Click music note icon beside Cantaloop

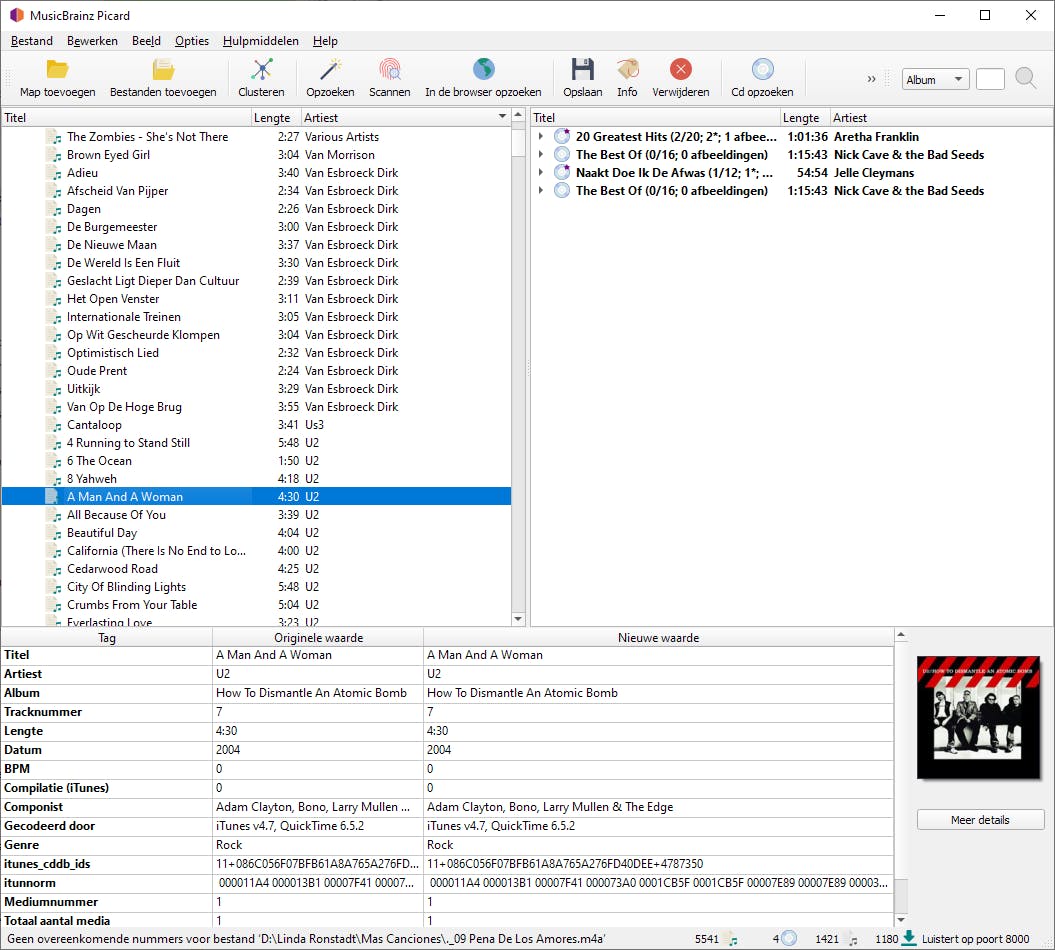(54, 425)
